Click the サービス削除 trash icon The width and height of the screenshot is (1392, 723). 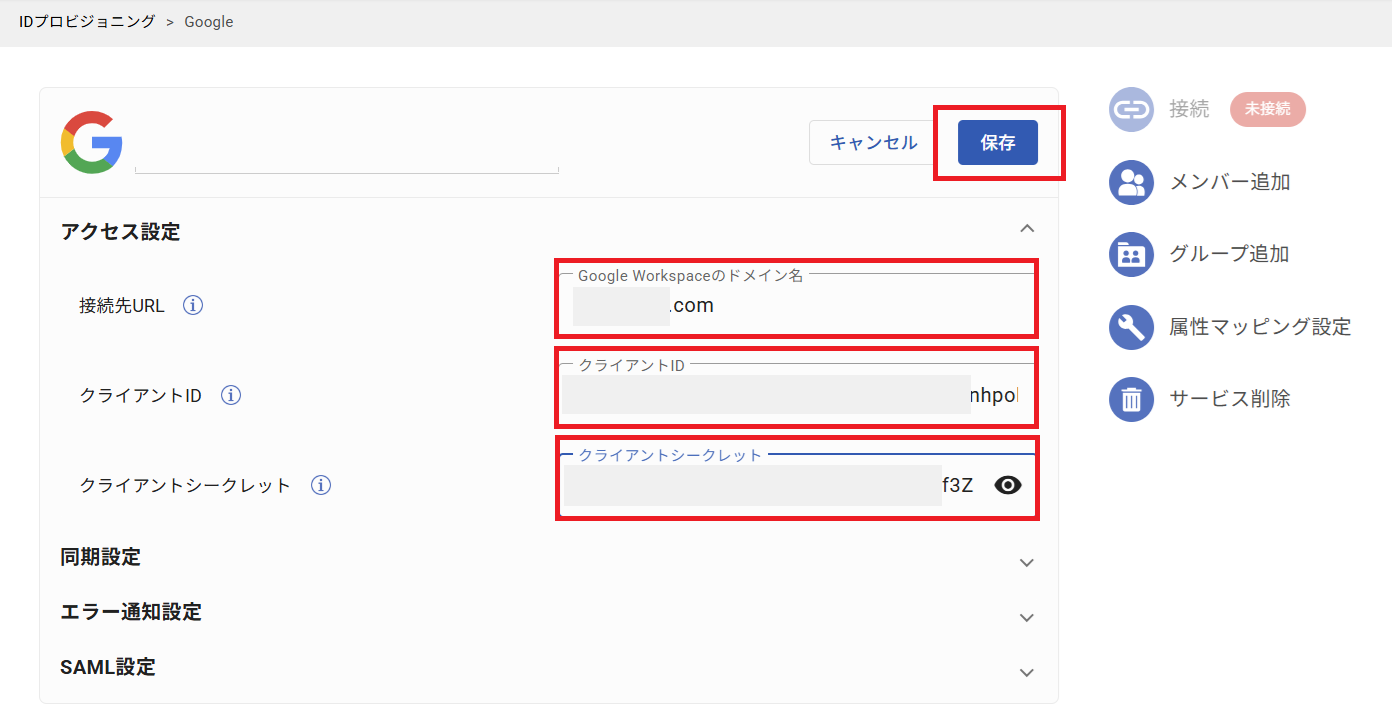tap(1131, 398)
